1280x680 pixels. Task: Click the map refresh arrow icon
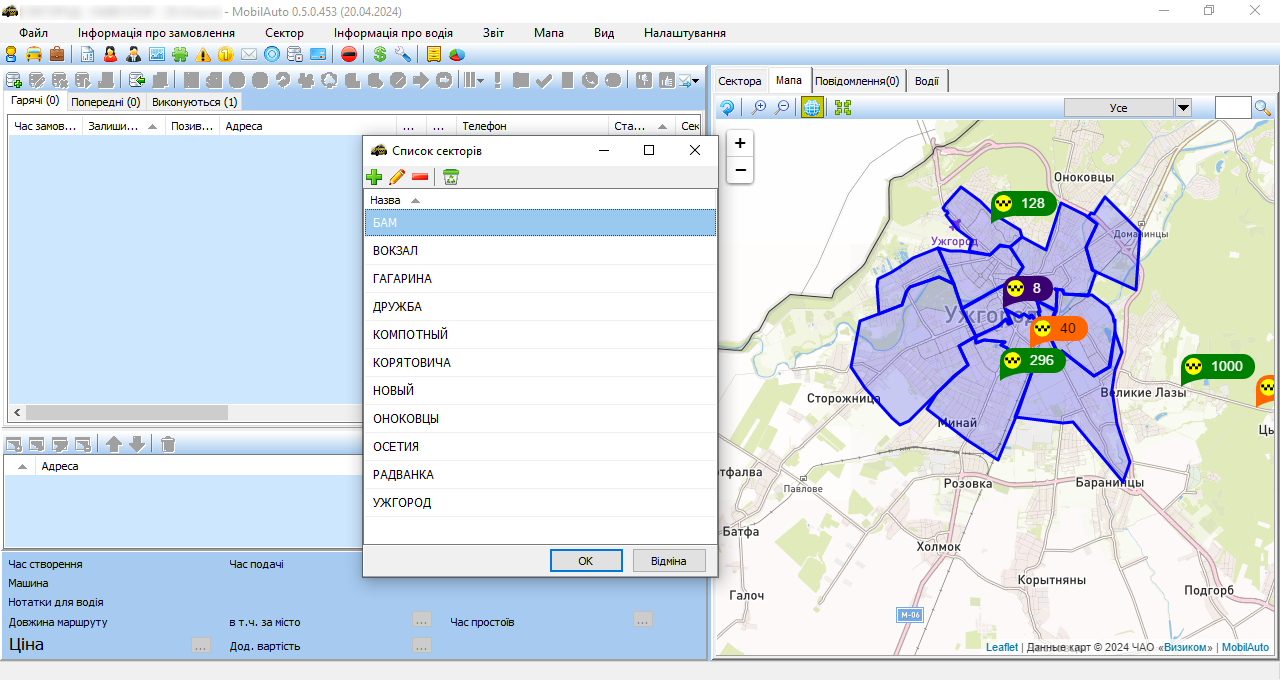pyautogui.click(x=728, y=108)
